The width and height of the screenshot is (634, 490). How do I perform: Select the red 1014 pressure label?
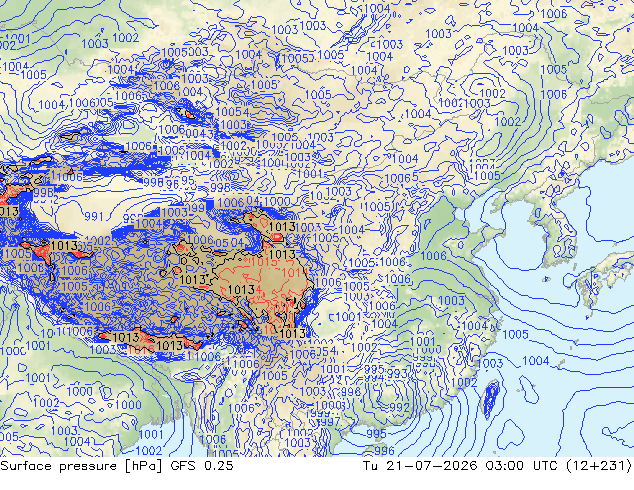[x=295, y=273]
